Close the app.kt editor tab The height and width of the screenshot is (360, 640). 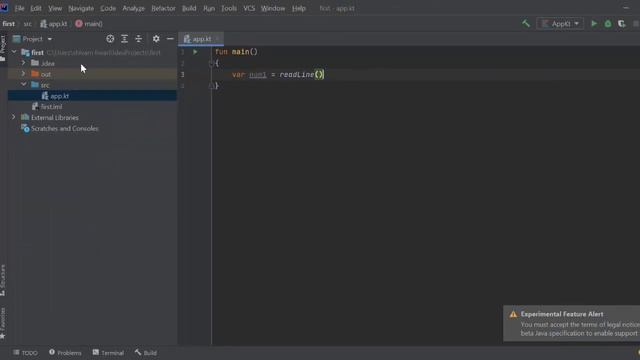tap(218, 39)
